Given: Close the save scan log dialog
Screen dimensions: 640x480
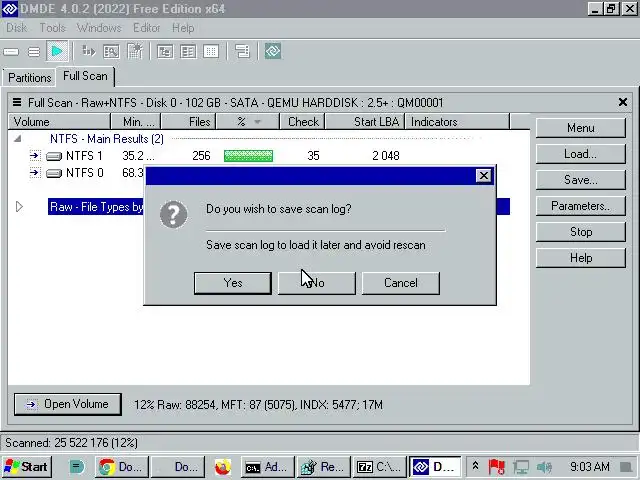Looking at the screenshot, I should tap(484, 176).
